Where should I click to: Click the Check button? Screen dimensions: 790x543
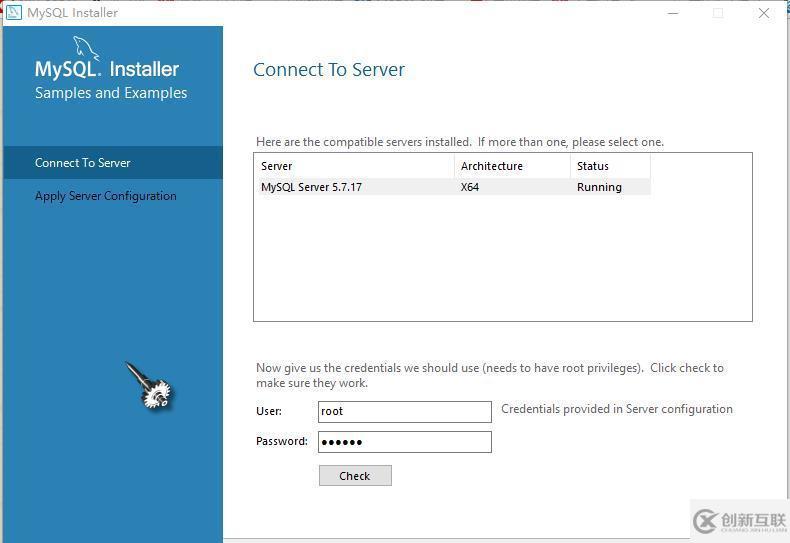(x=355, y=476)
